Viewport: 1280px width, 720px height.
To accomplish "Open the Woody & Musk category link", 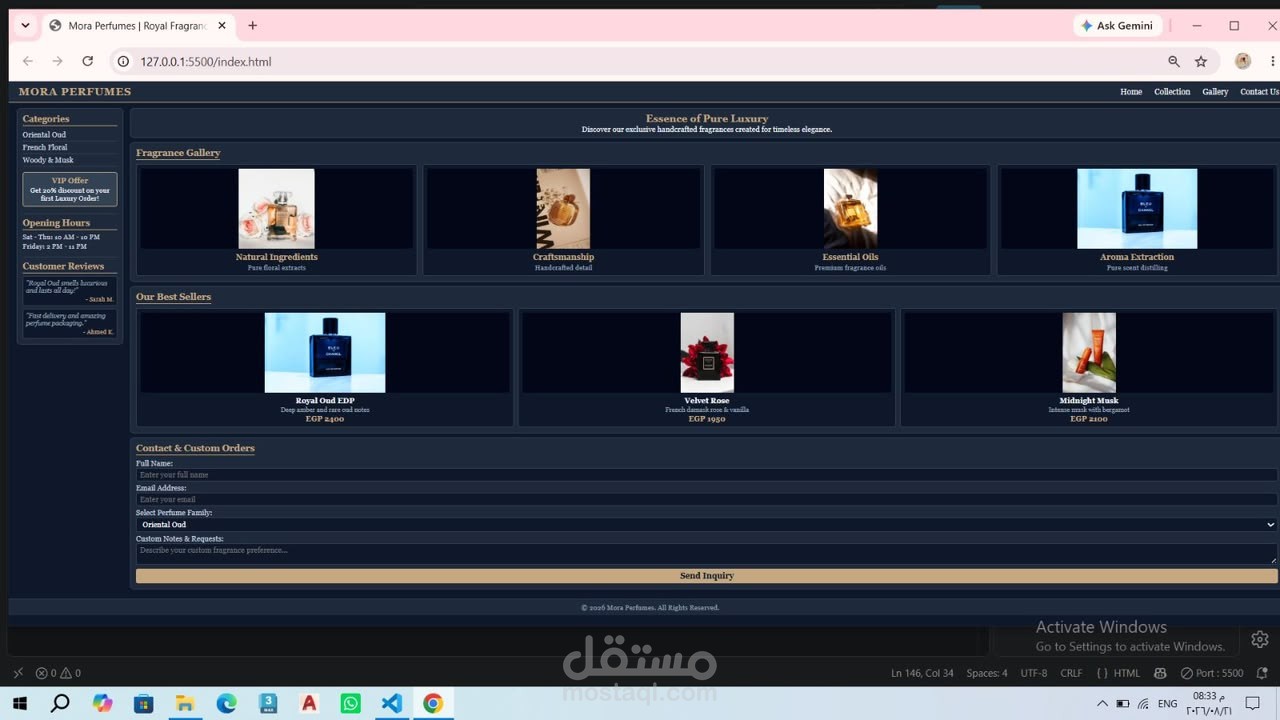I will 48,160.
